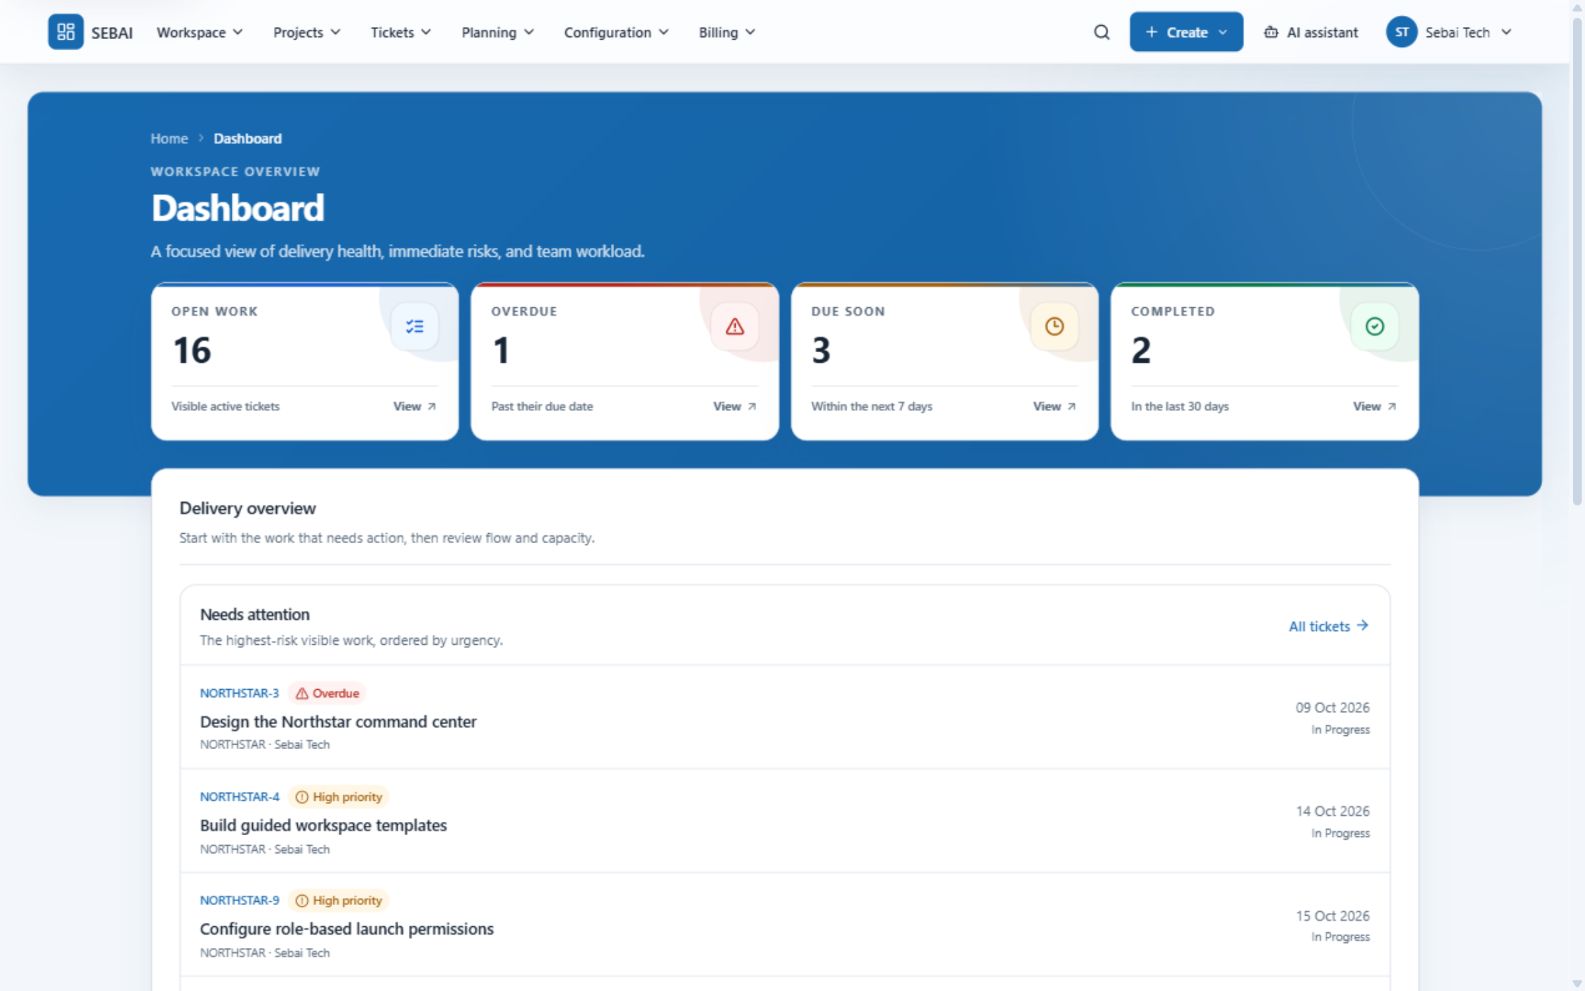
Task: Expand the Planning menu
Action: pyautogui.click(x=498, y=32)
